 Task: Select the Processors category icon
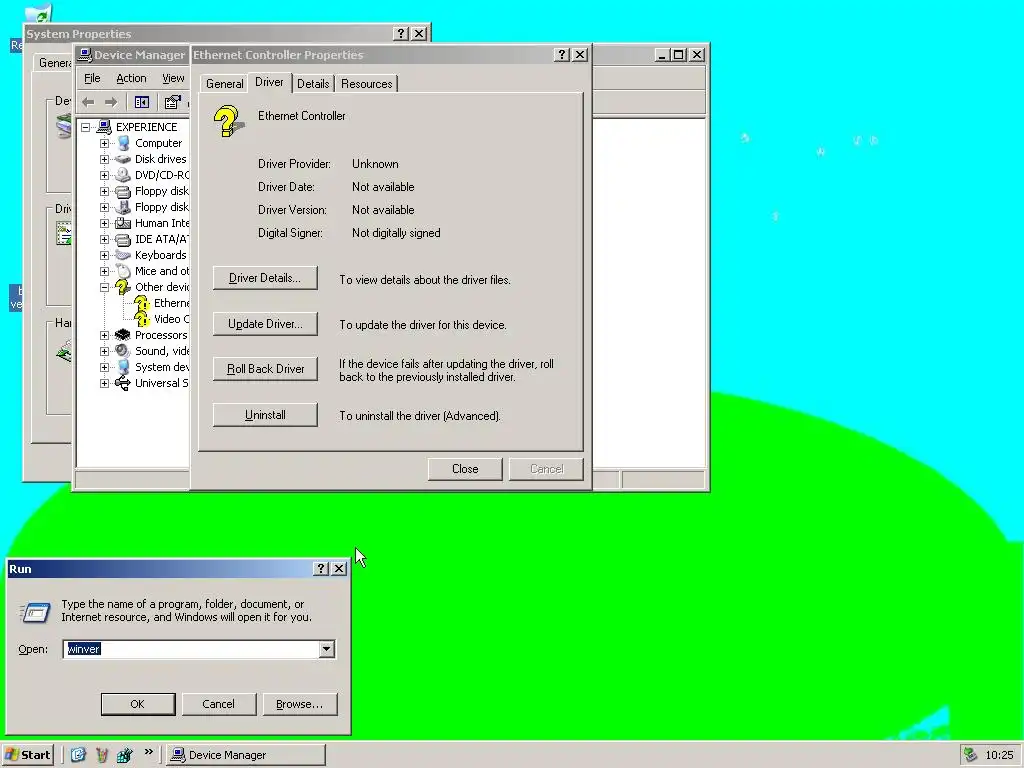[123, 335]
